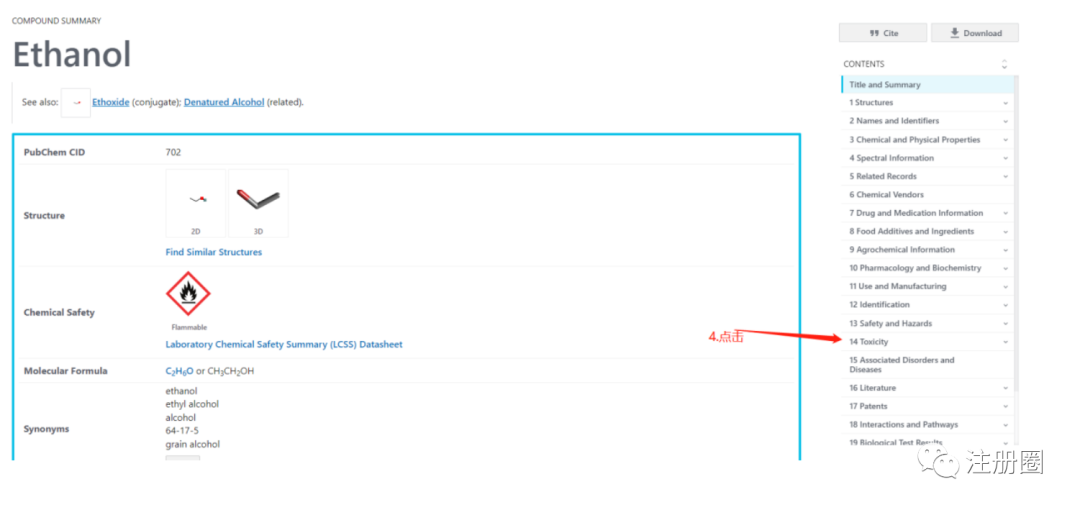The height and width of the screenshot is (510, 1080).
Task: Click the Cite button
Action: click(x=883, y=33)
